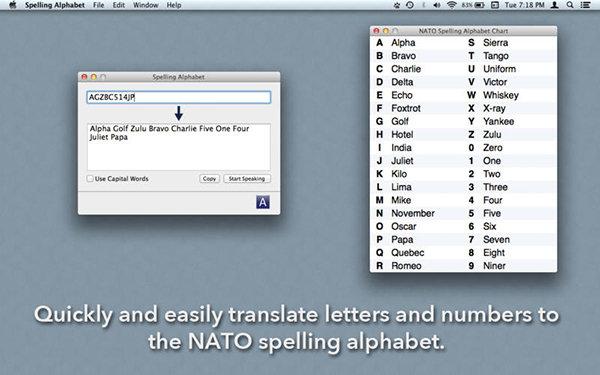Click the output area with Alpha Golf Zulu
The height and width of the screenshot is (375, 600).
click(179, 147)
